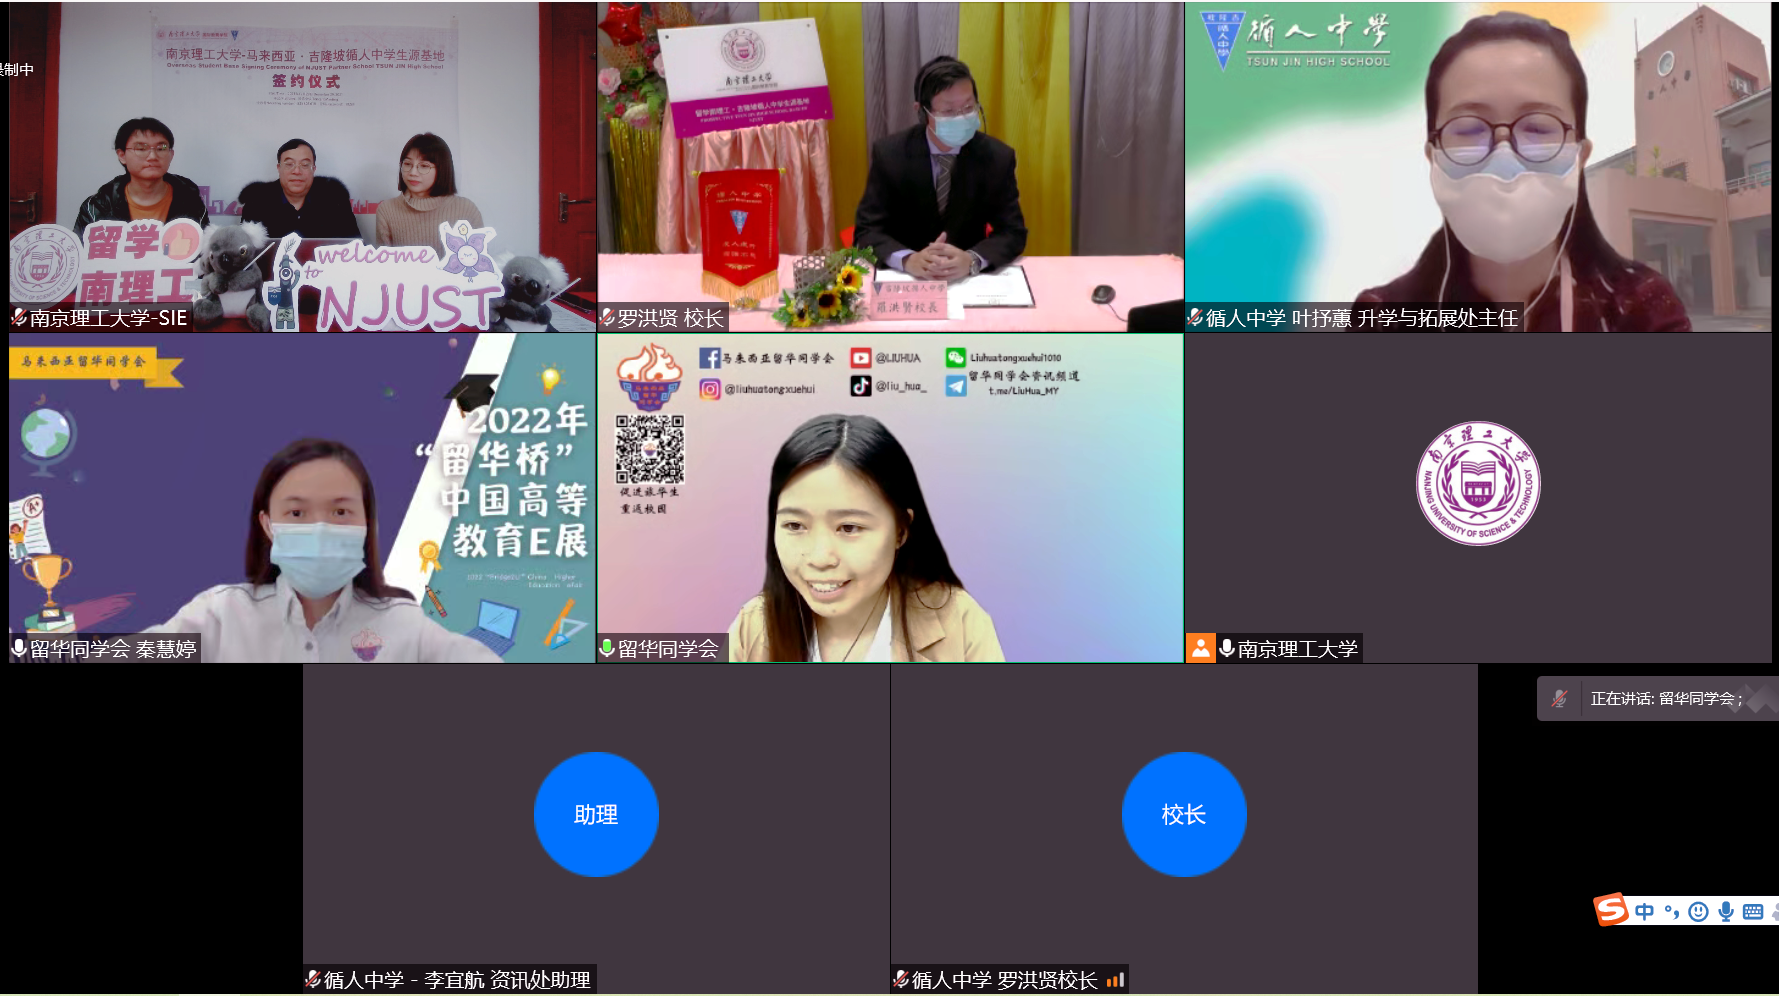Image resolution: width=1779 pixels, height=996 pixels.
Task: Click the blue '助理' avatar circle
Action: (x=596, y=814)
